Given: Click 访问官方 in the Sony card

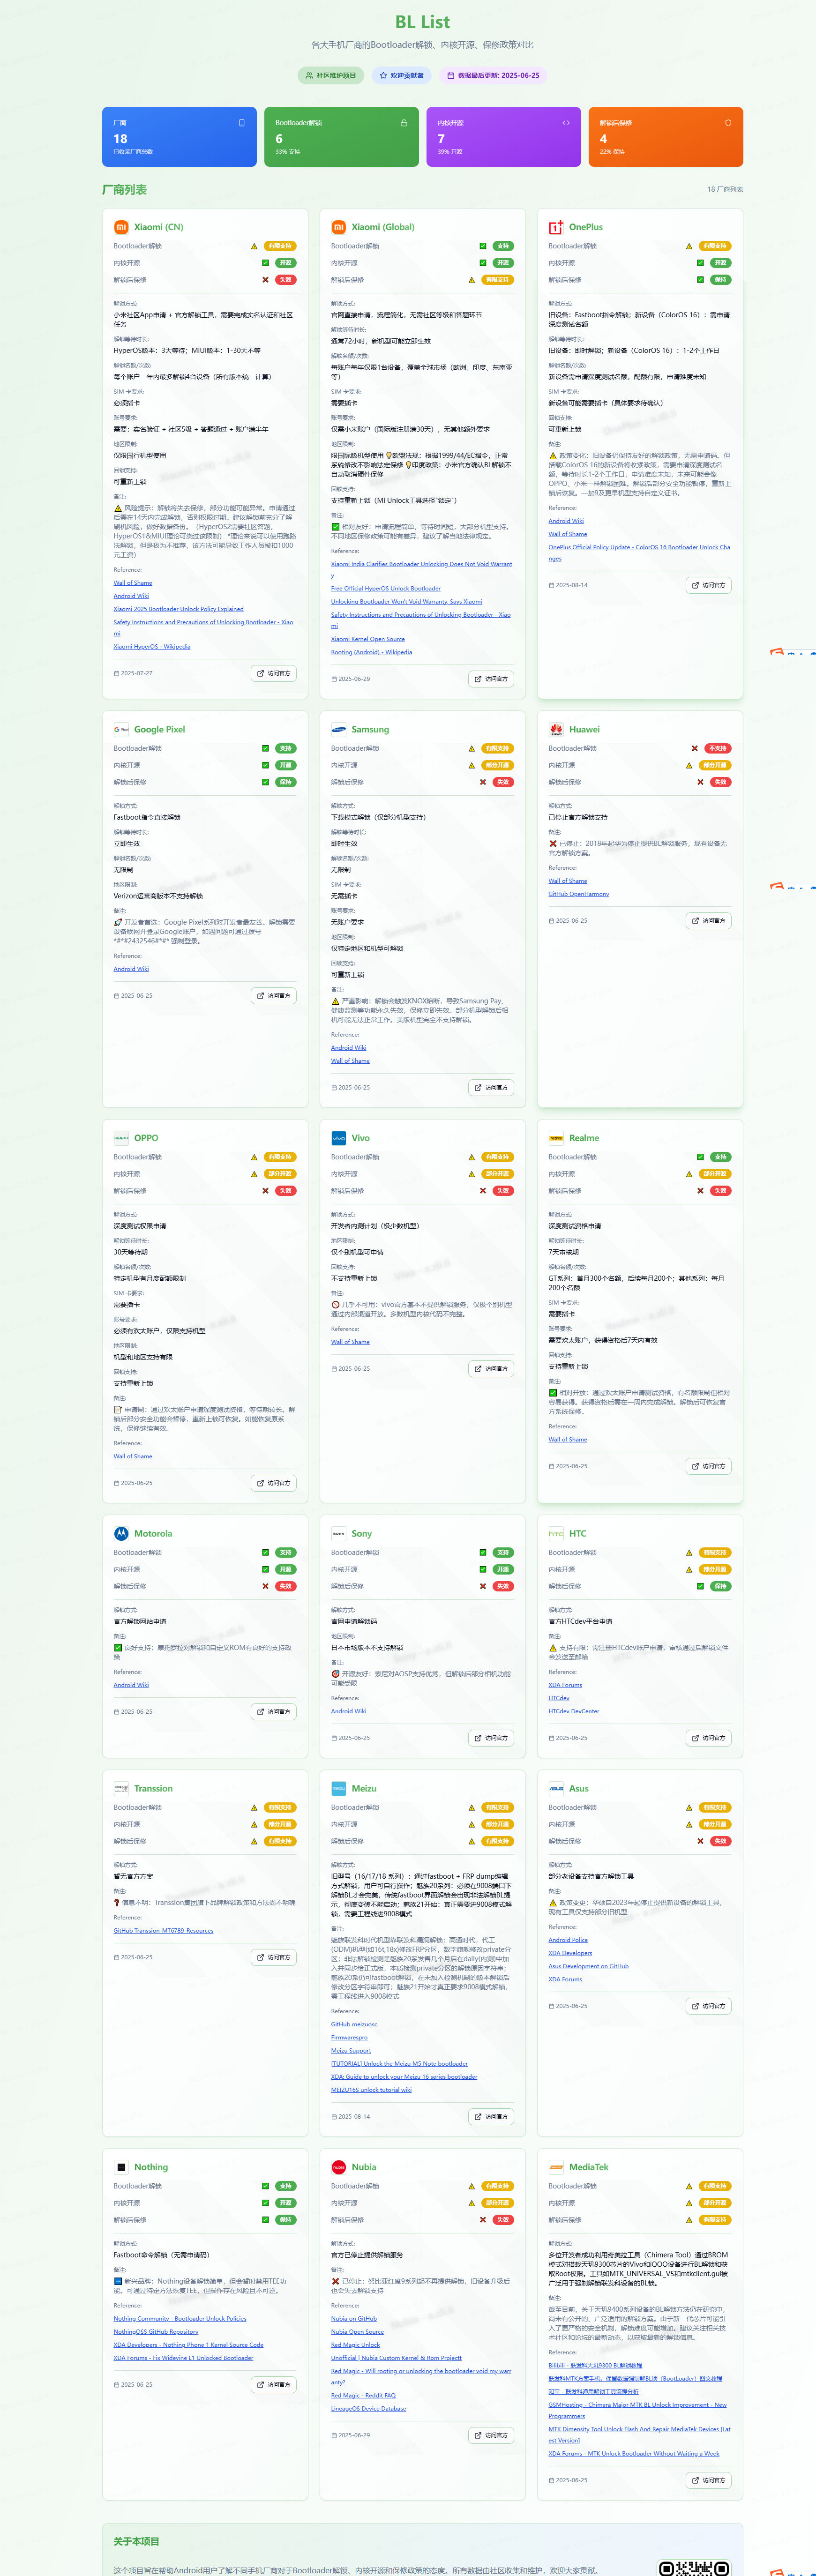Looking at the screenshot, I should tap(491, 1738).
